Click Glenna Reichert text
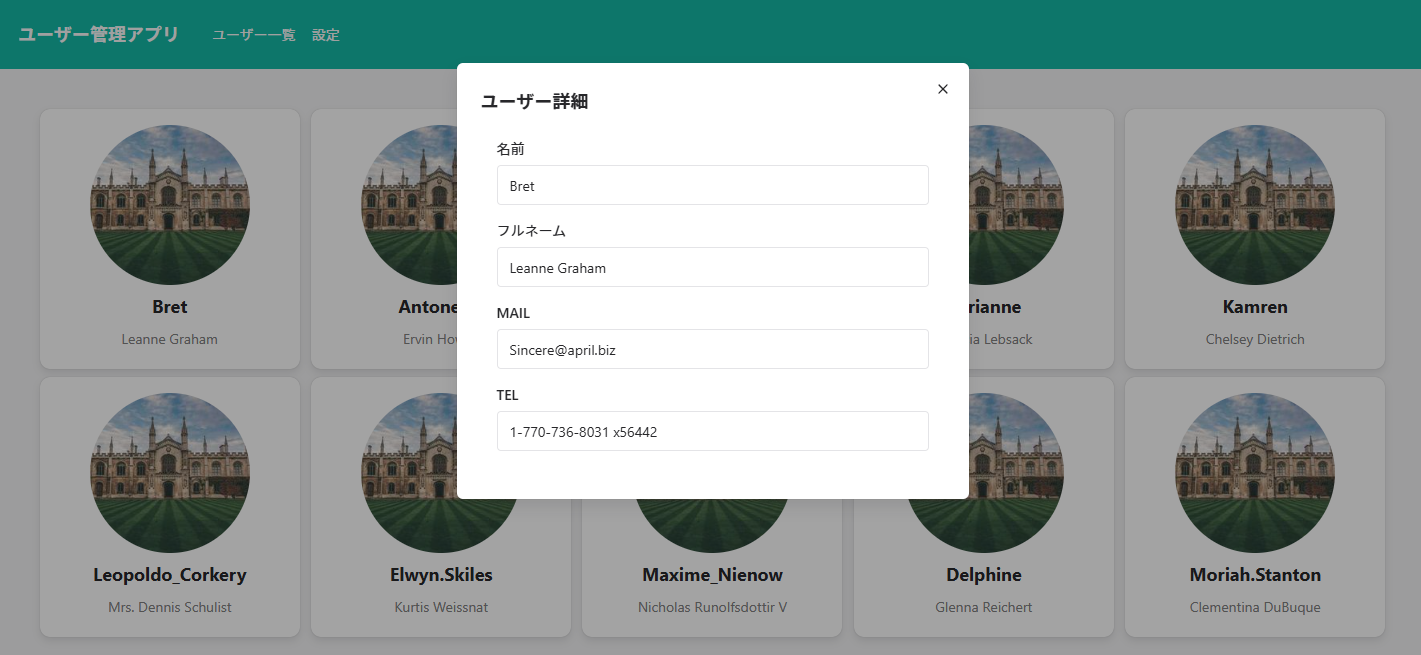 tap(984, 607)
